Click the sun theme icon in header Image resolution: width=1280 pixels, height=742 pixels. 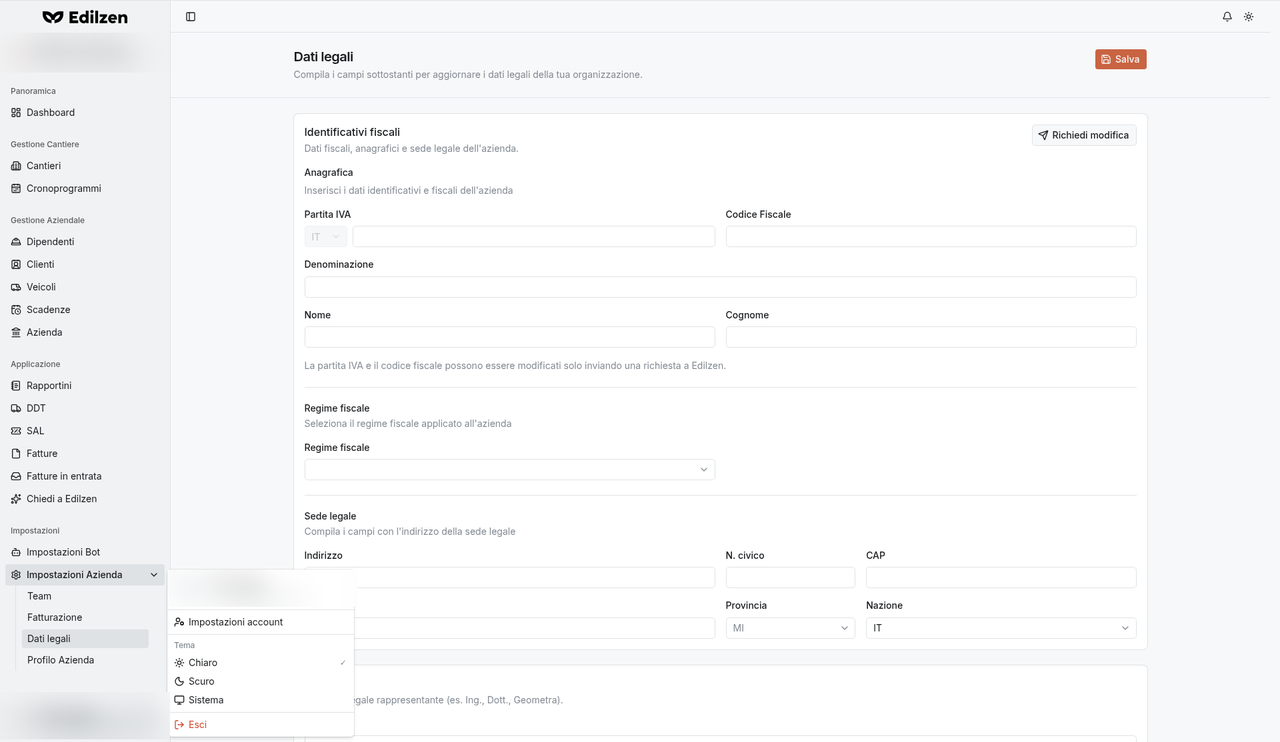(x=1249, y=17)
